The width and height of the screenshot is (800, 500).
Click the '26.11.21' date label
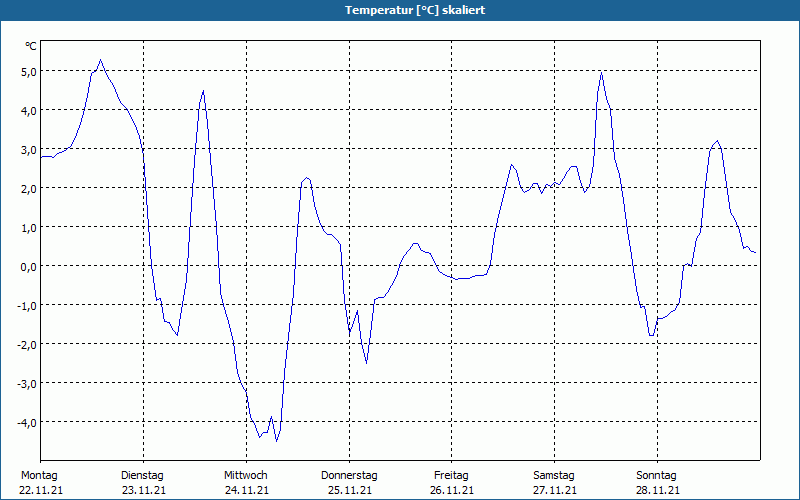tap(452, 490)
